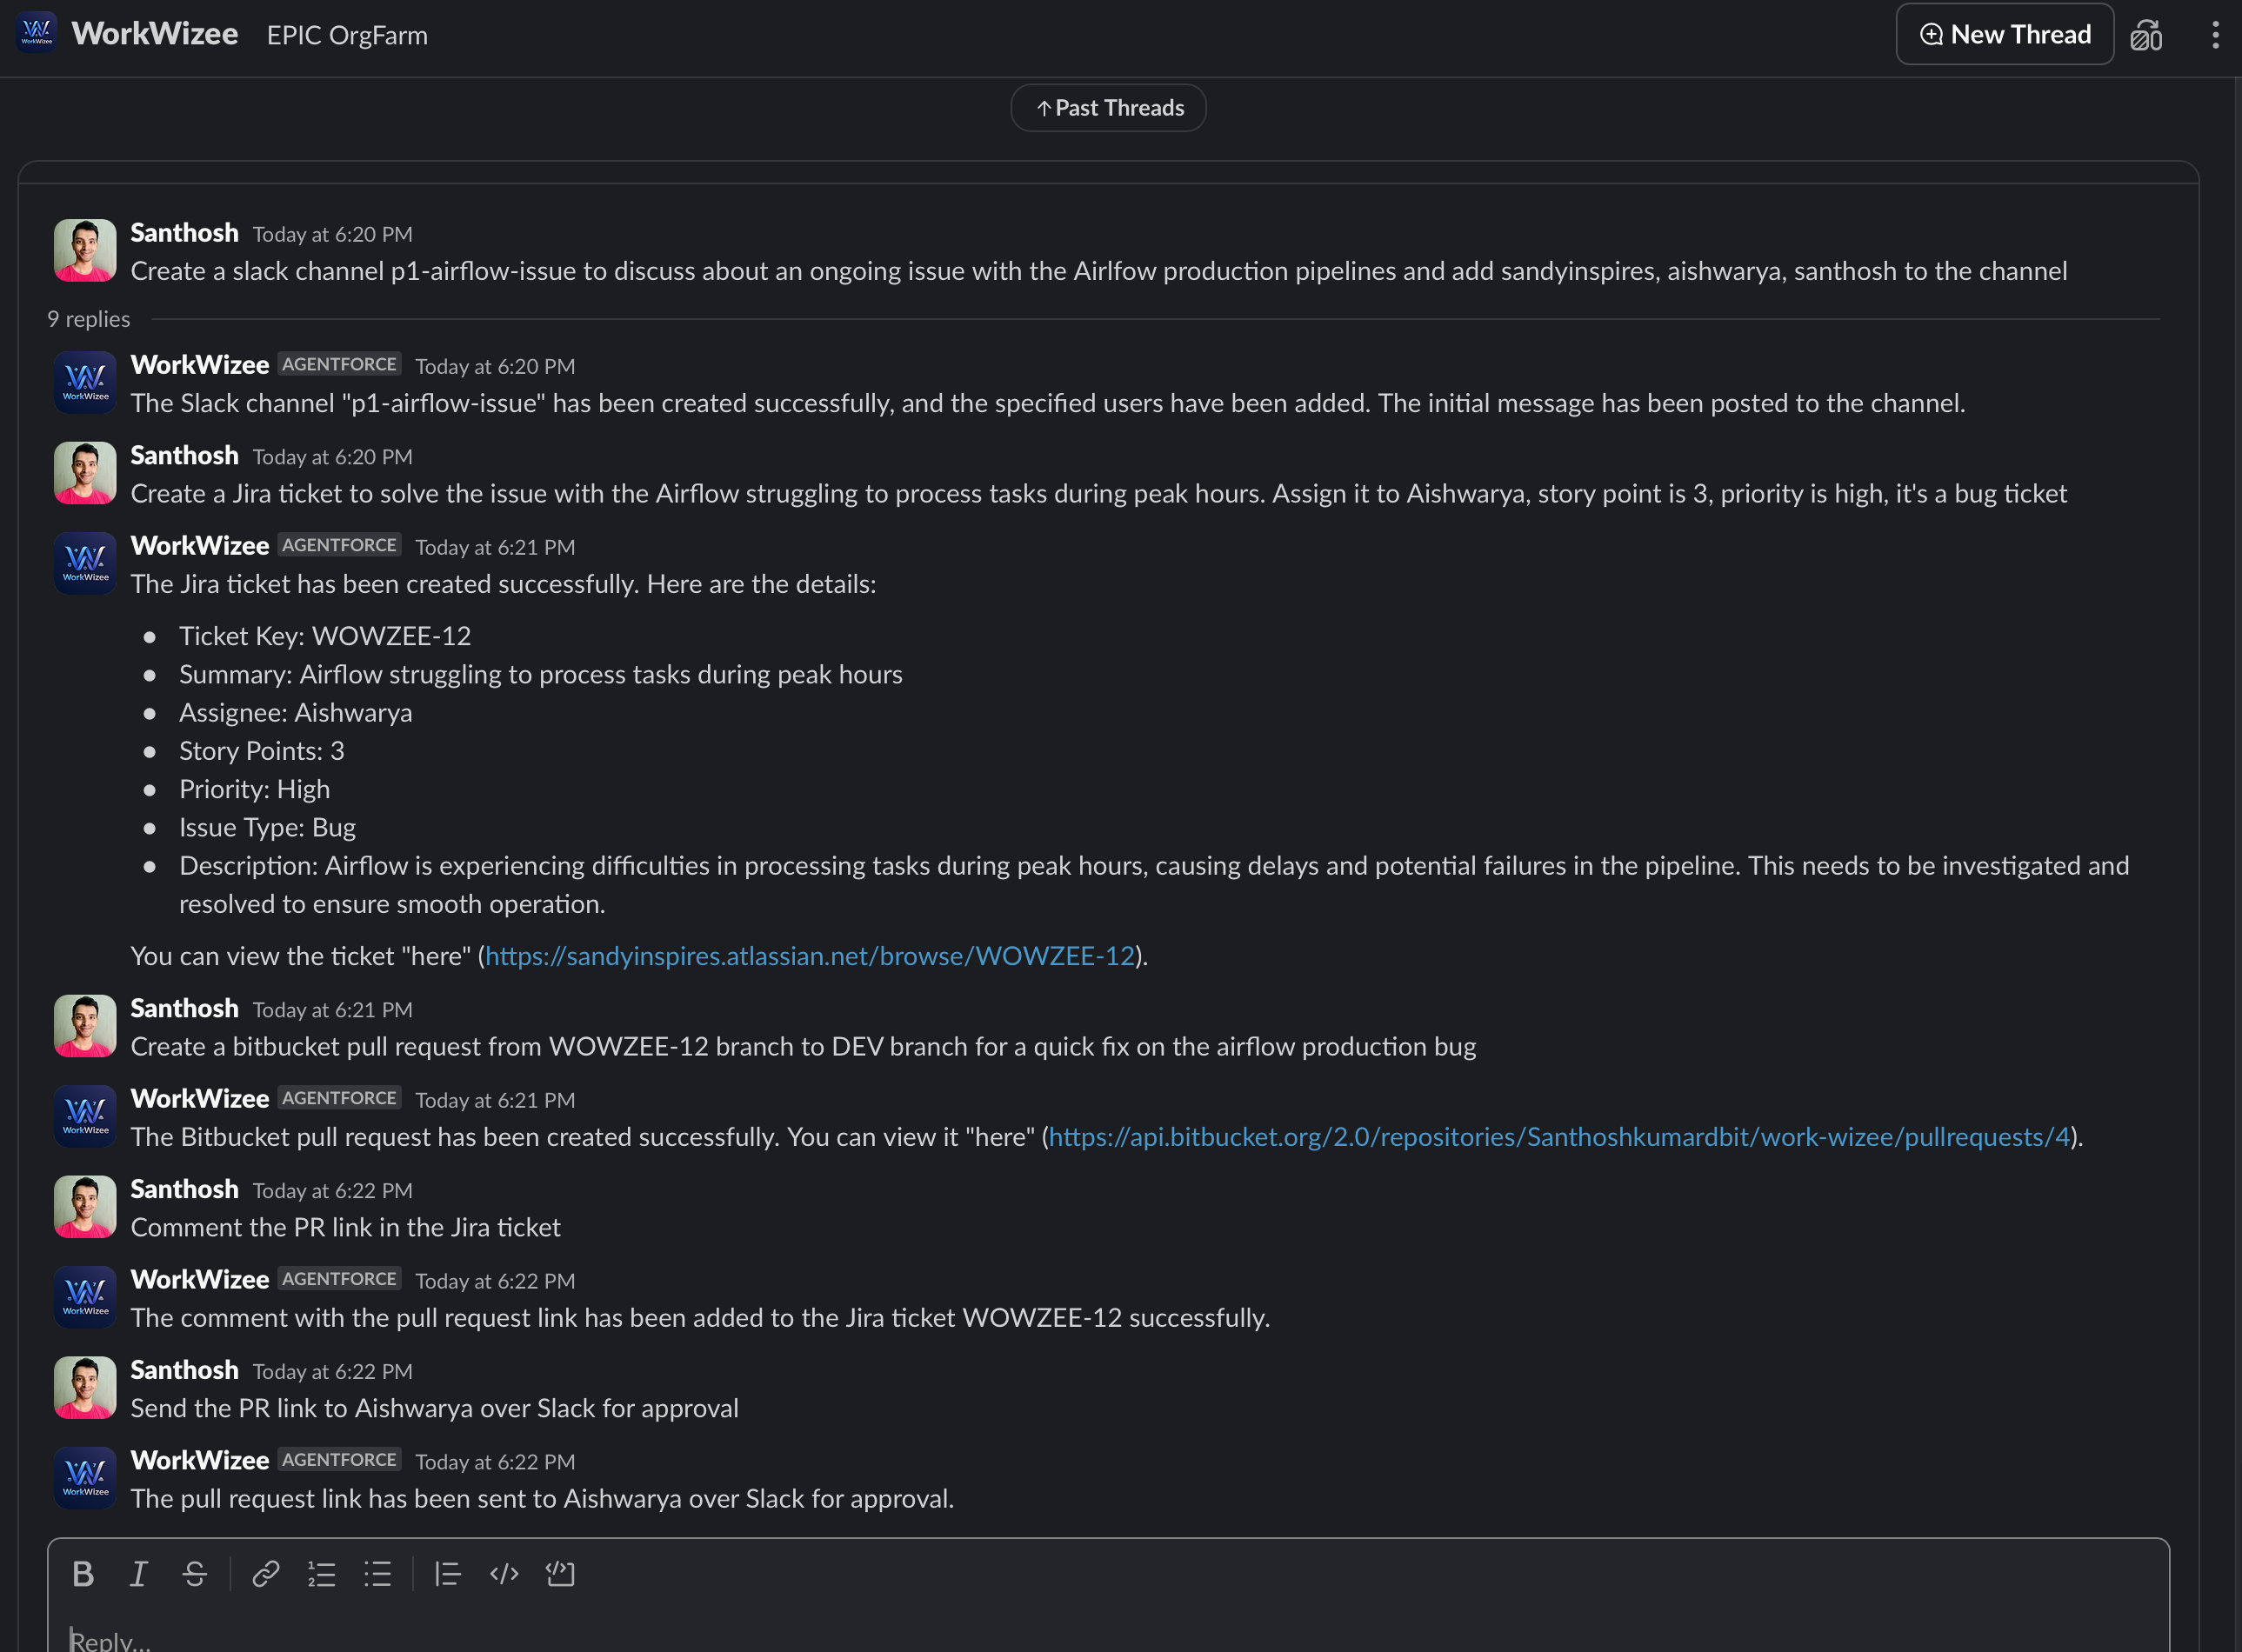The image size is (2242, 1652).
Task: Toggle bold formatting in reply editor
Action: click(x=83, y=1574)
